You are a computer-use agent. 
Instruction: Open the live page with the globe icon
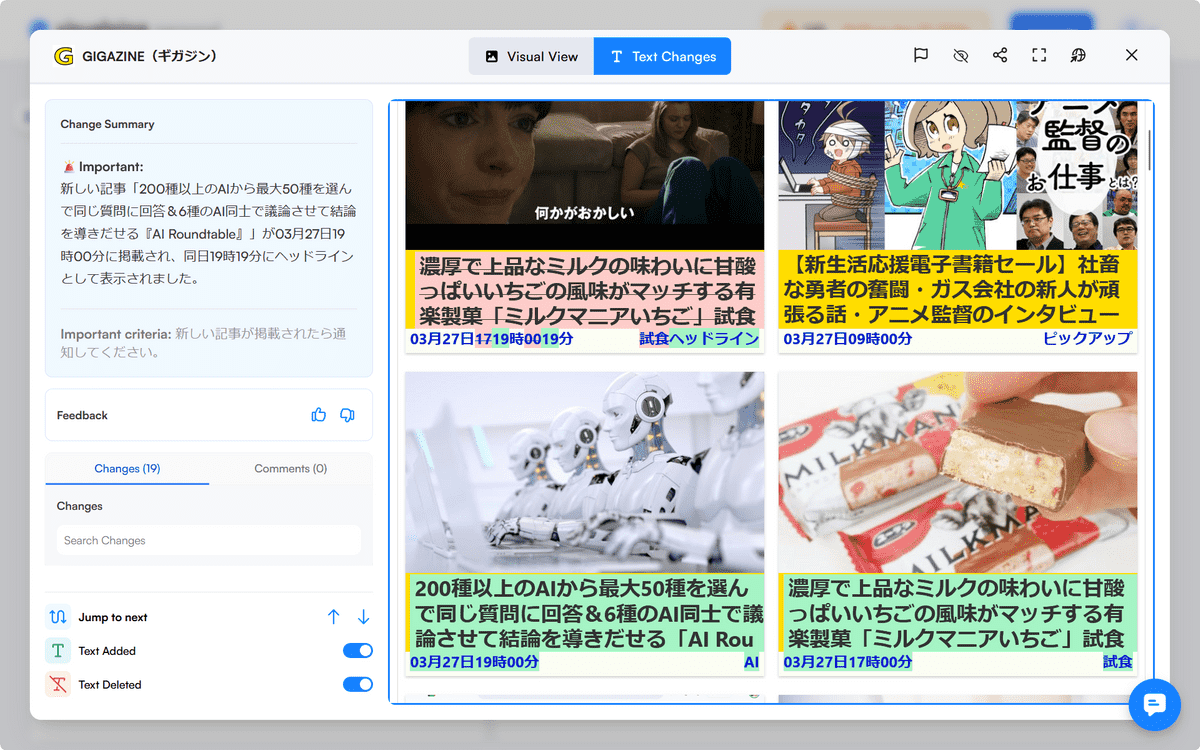point(1078,55)
